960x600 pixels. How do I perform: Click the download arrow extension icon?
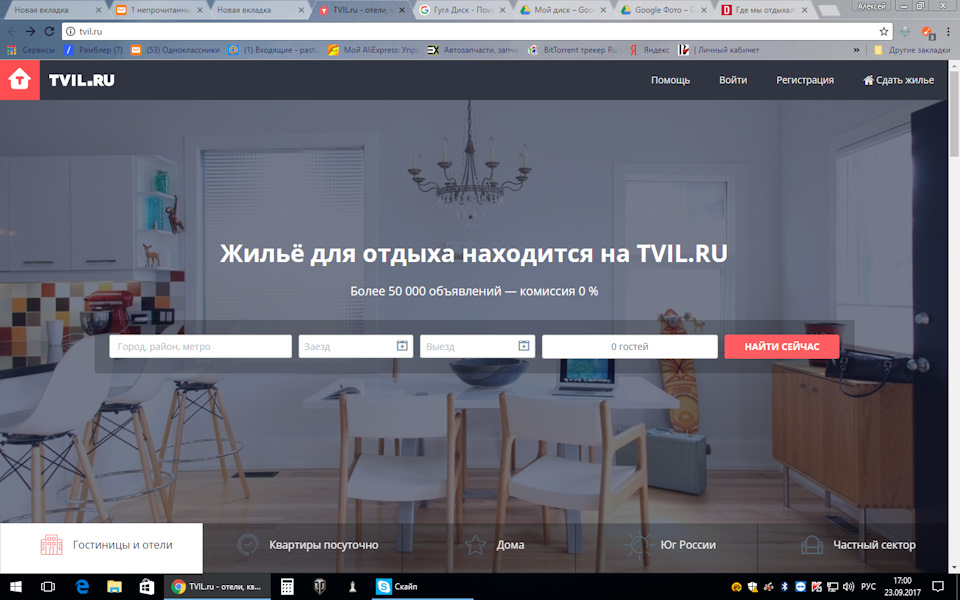tap(905, 31)
